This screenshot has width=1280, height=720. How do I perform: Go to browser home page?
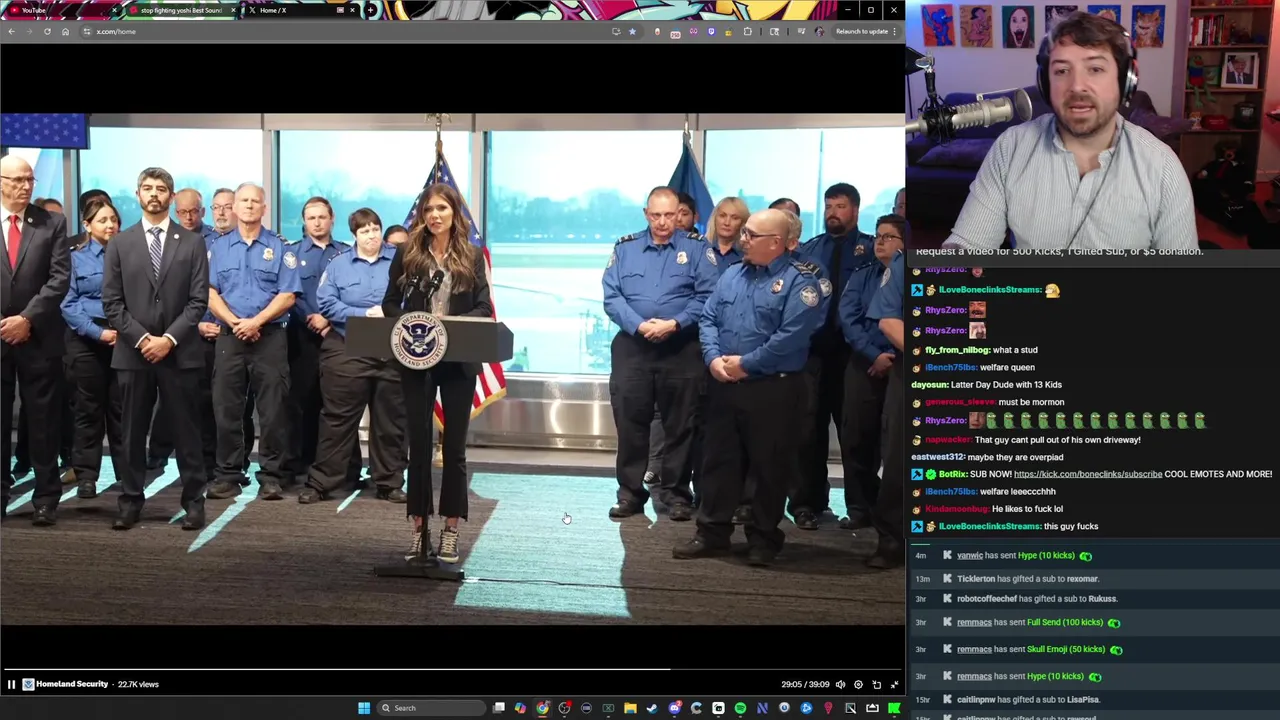click(x=65, y=31)
